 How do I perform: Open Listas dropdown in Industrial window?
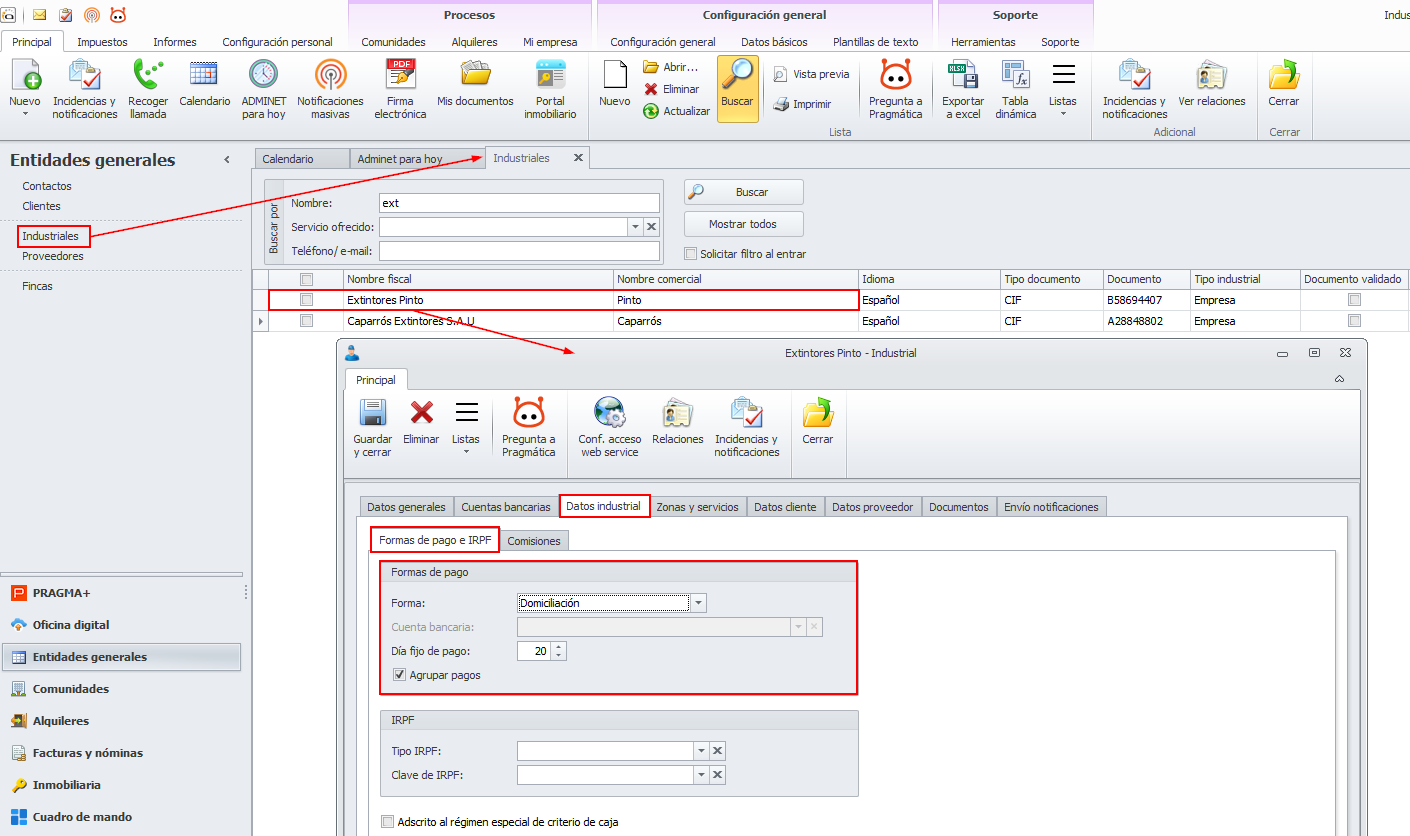pyautogui.click(x=466, y=427)
